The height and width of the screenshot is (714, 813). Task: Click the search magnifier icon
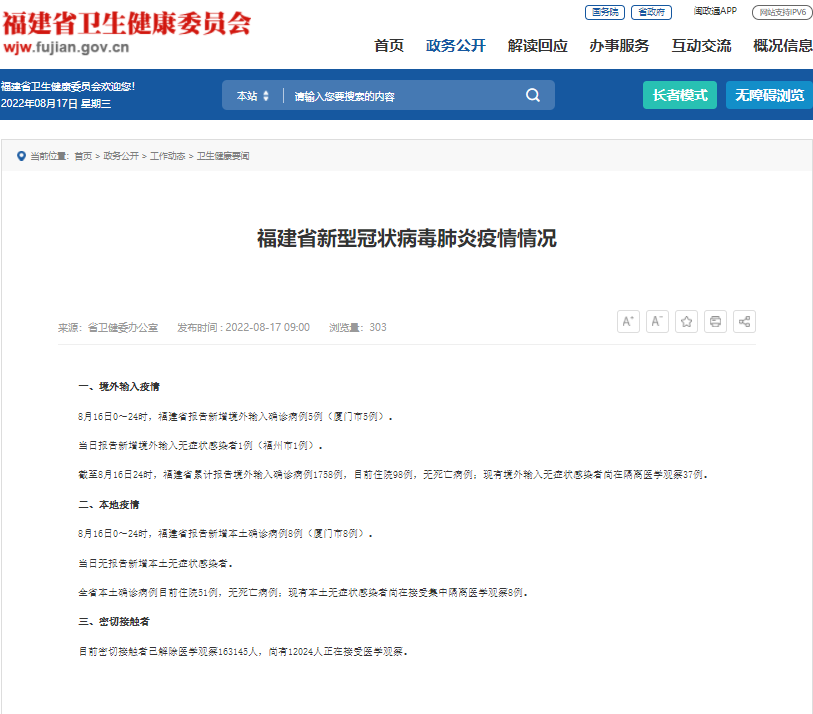click(x=532, y=95)
